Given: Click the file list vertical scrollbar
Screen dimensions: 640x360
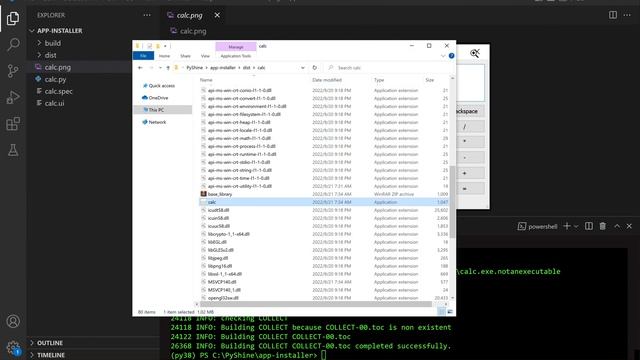Looking at the screenshot, I should (452, 202).
